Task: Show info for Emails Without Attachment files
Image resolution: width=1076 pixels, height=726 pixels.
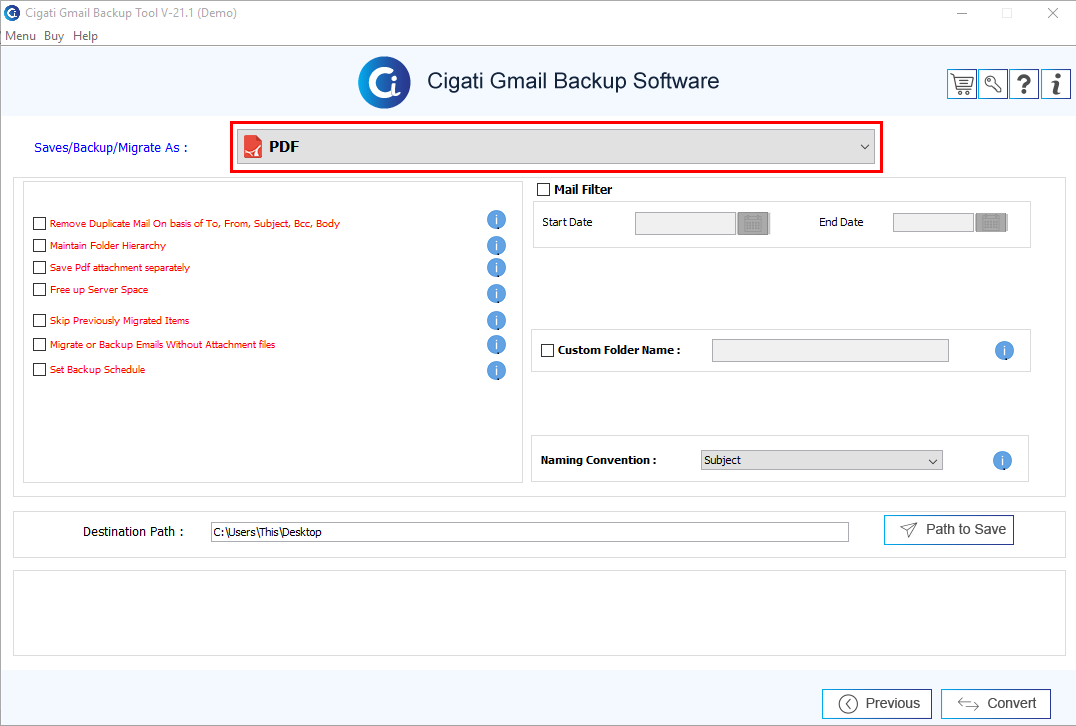Action: (496, 344)
